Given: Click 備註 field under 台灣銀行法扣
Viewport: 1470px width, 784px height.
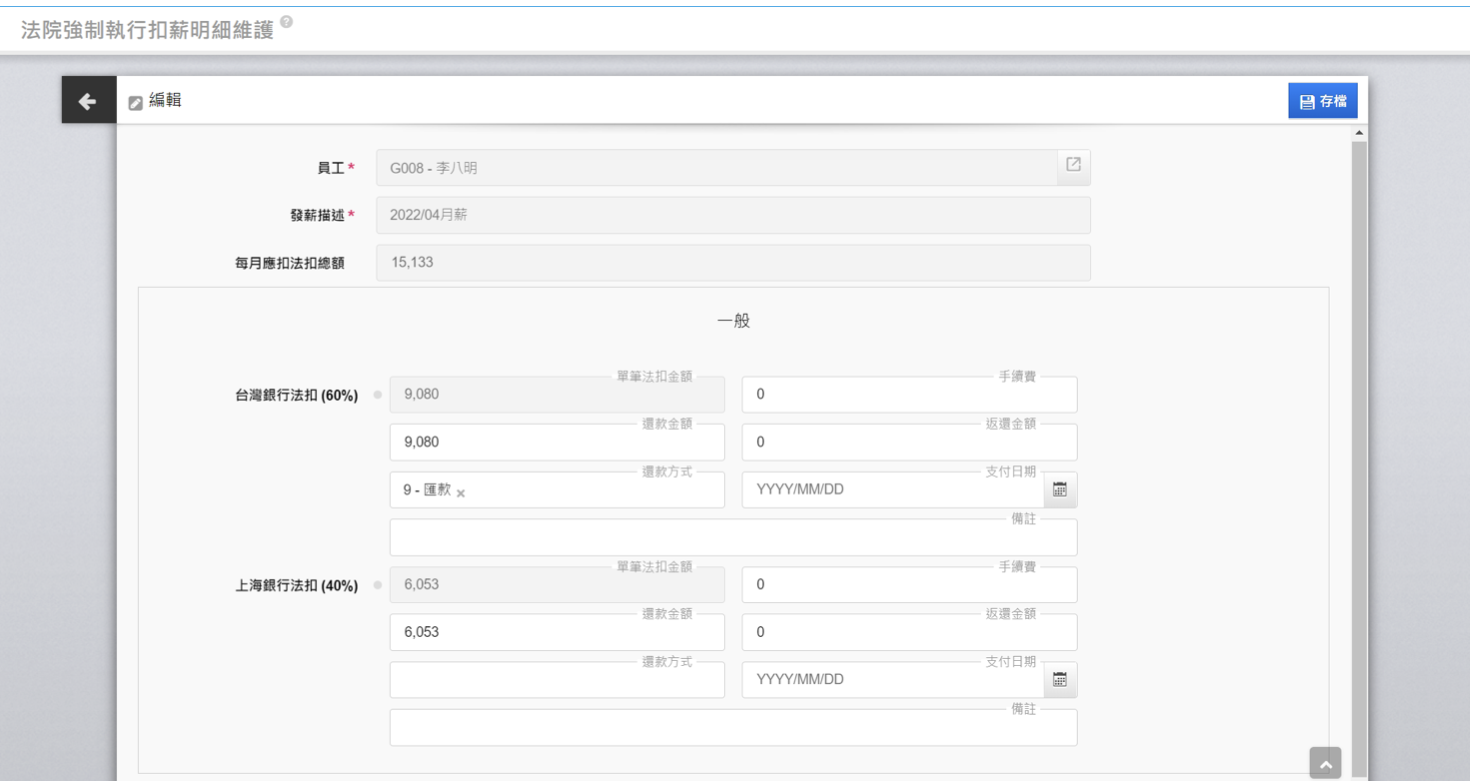Looking at the screenshot, I should (733, 538).
